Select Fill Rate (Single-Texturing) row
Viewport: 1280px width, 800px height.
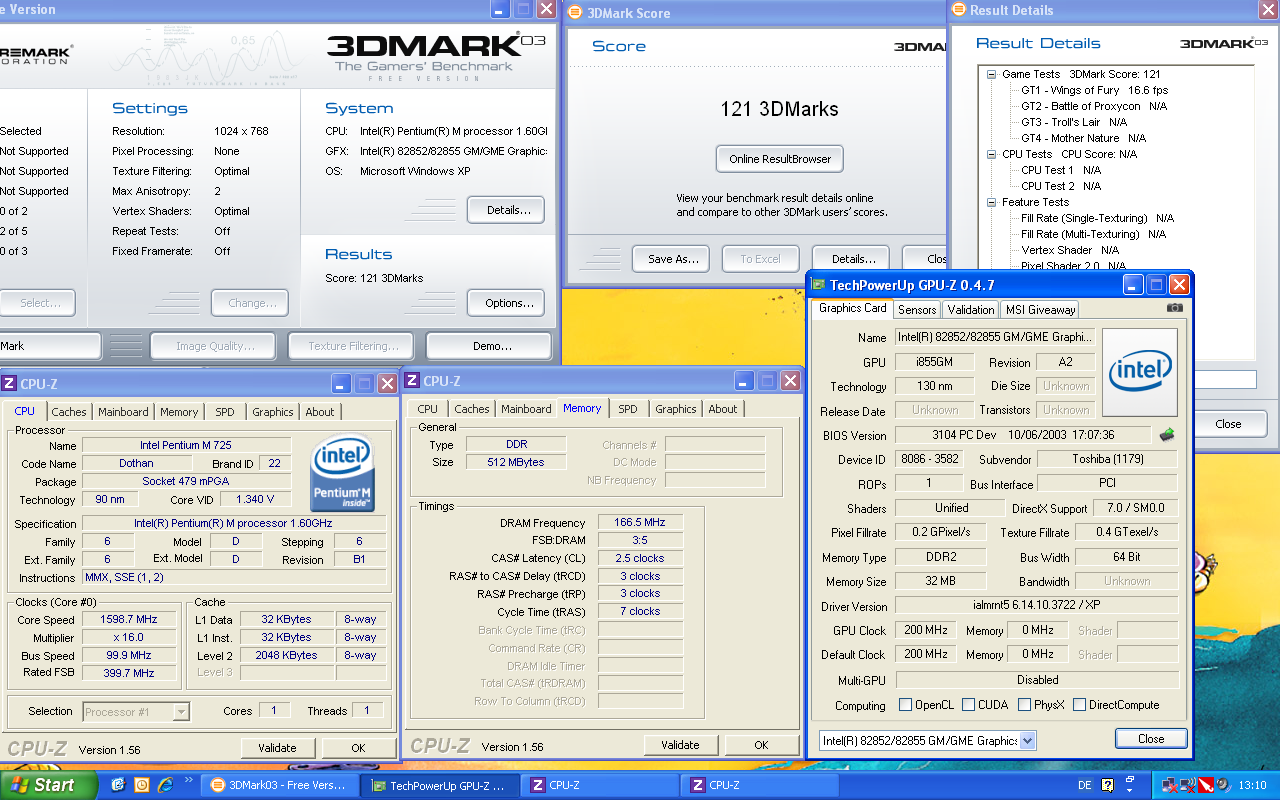pos(1097,218)
